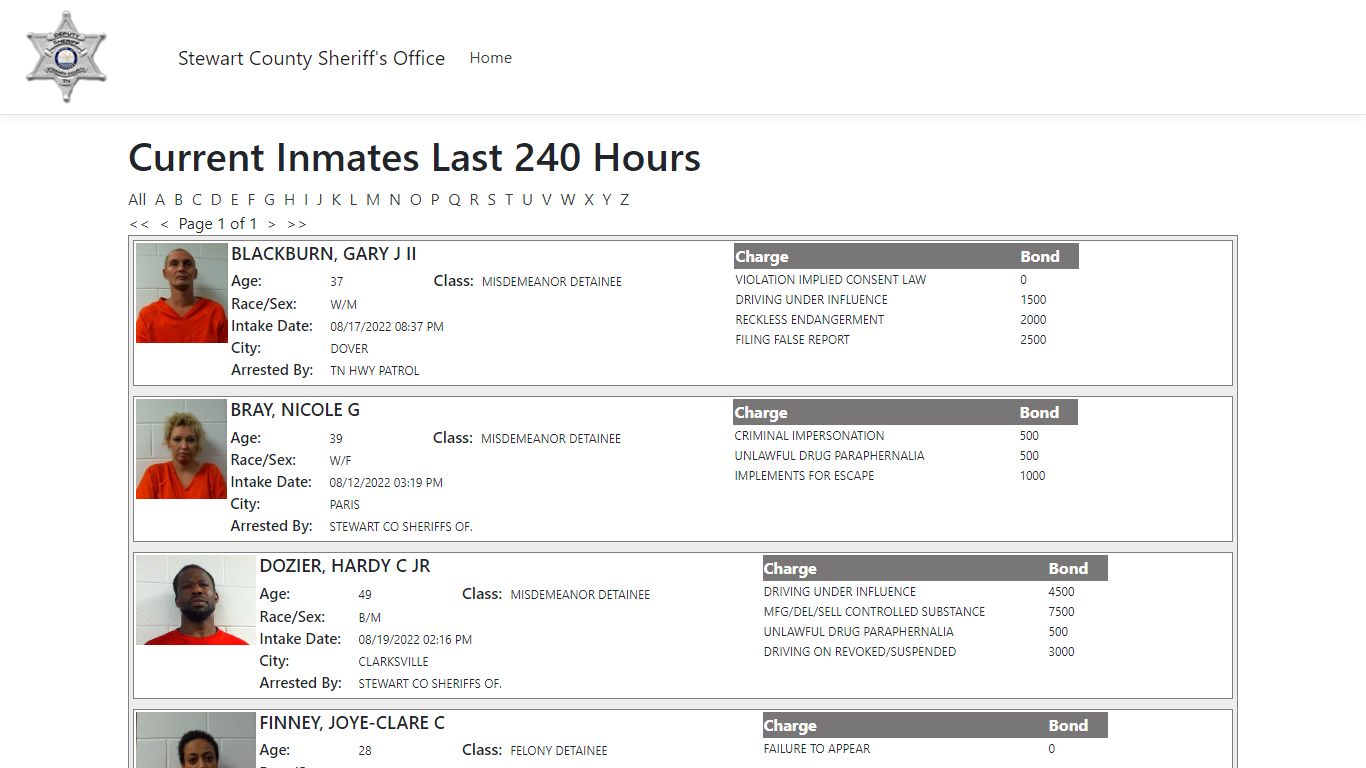1366x768 pixels.
Task: Click the RECKLESS ENDANGERMENT charge
Action: click(810, 320)
